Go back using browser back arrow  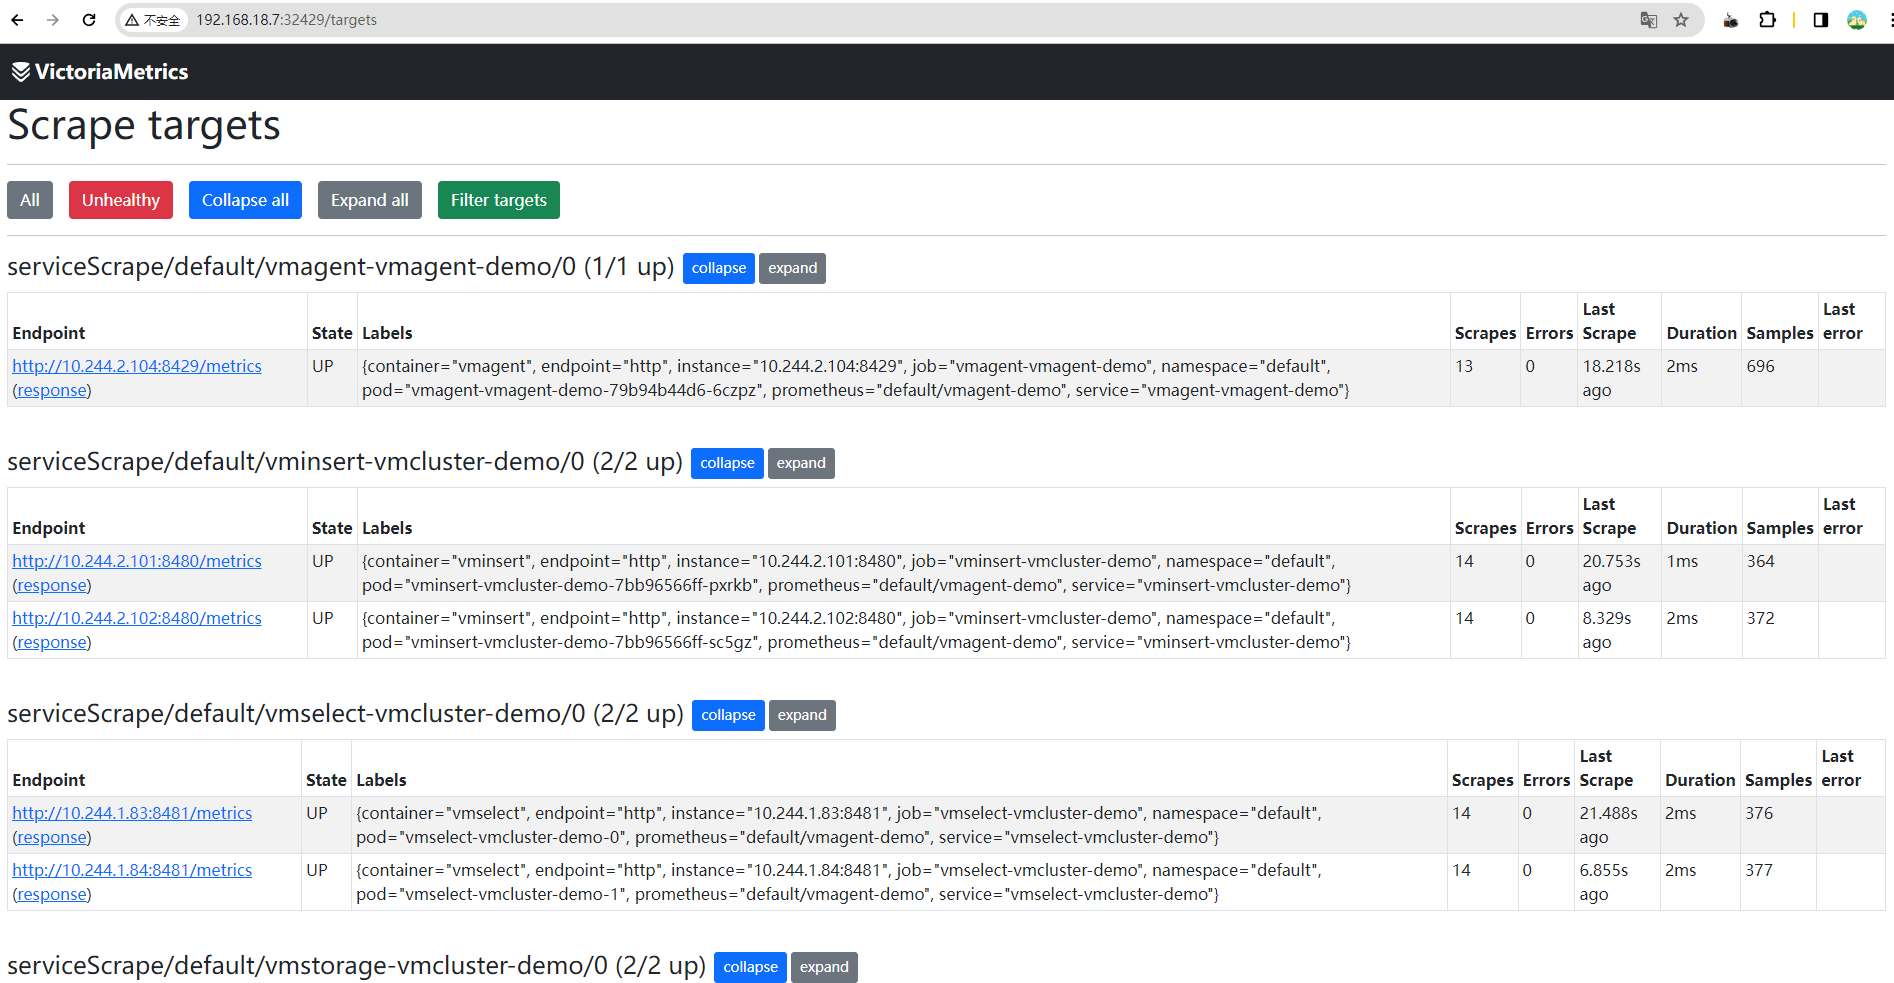click(x=17, y=20)
